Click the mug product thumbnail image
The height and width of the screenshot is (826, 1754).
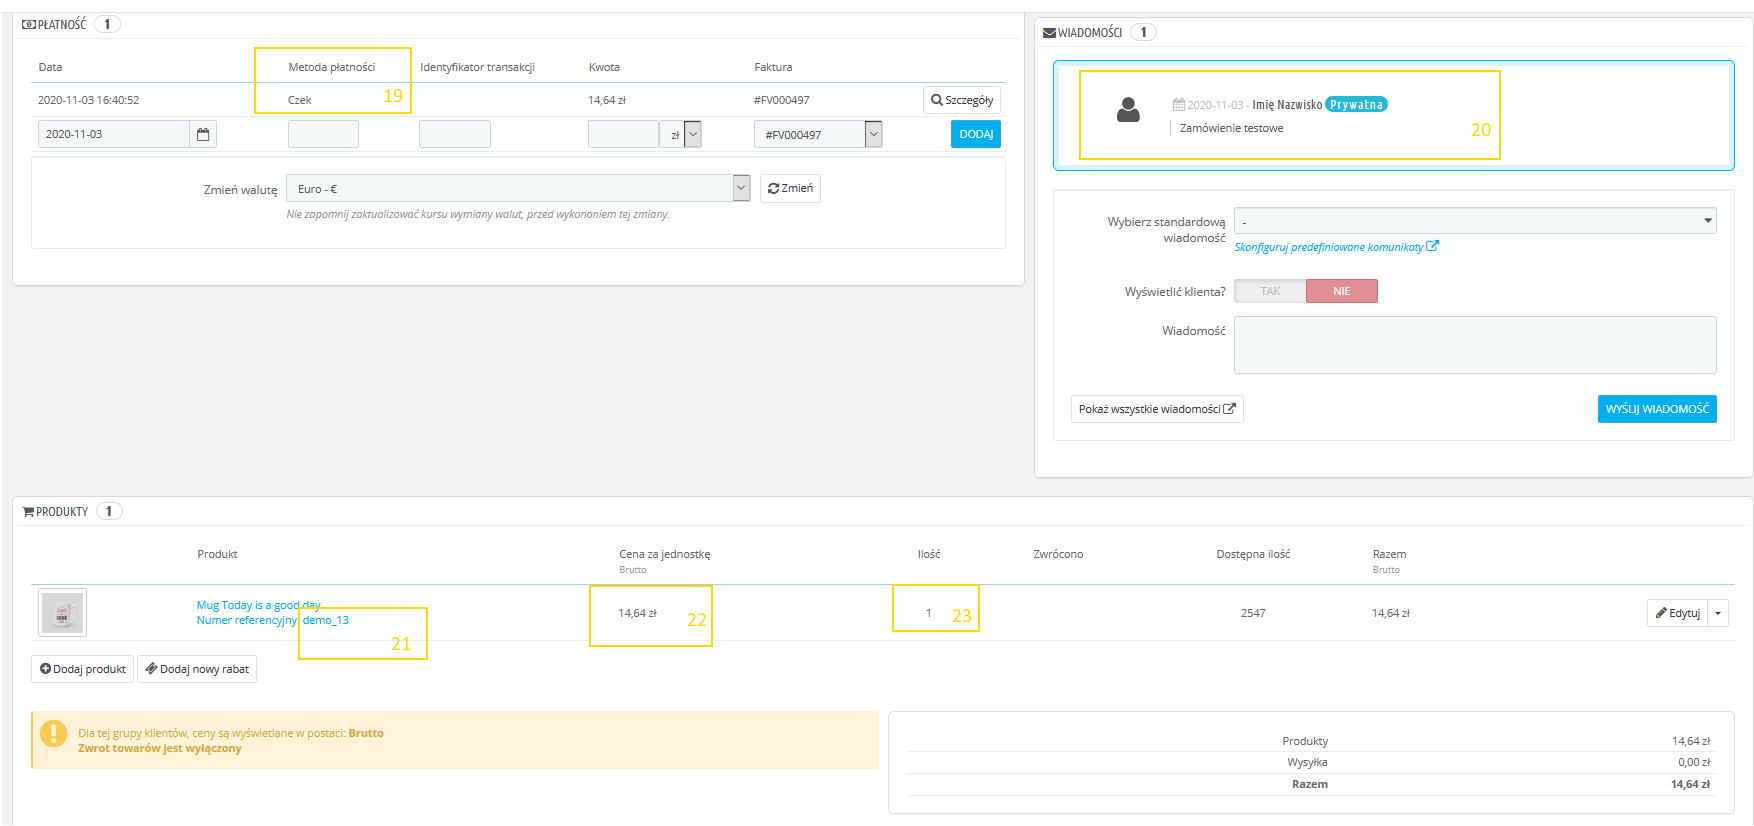point(62,613)
